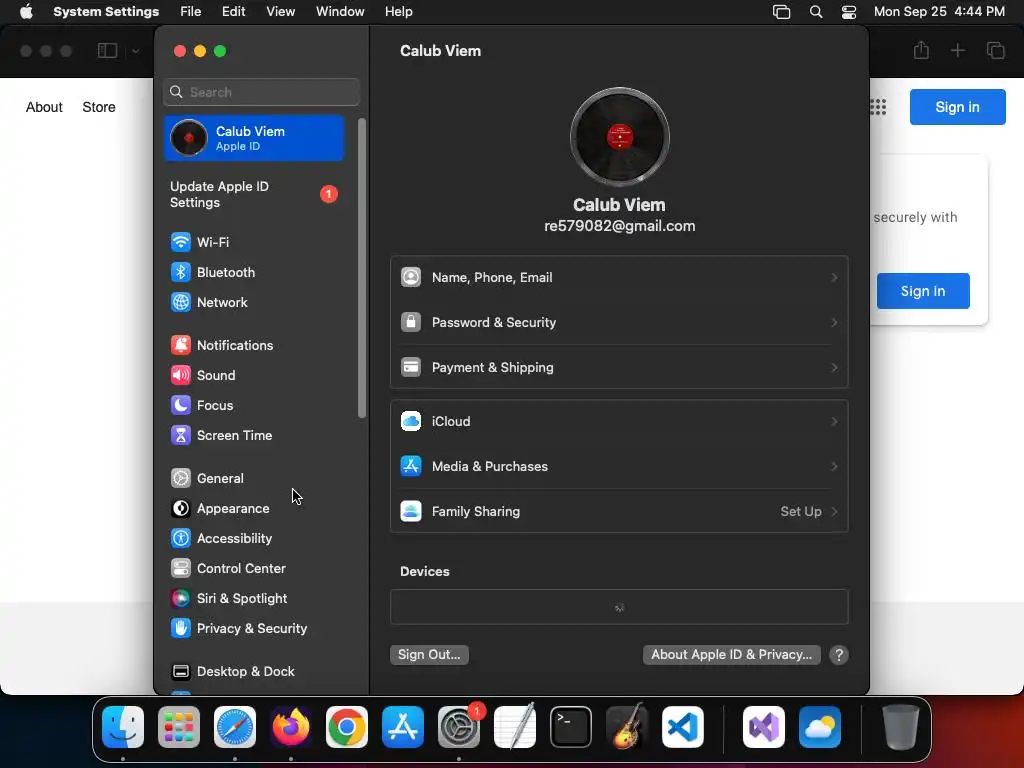The image size is (1024, 768).
Task: Click Safari share button in background window
Action: click(x=921, y=50)
